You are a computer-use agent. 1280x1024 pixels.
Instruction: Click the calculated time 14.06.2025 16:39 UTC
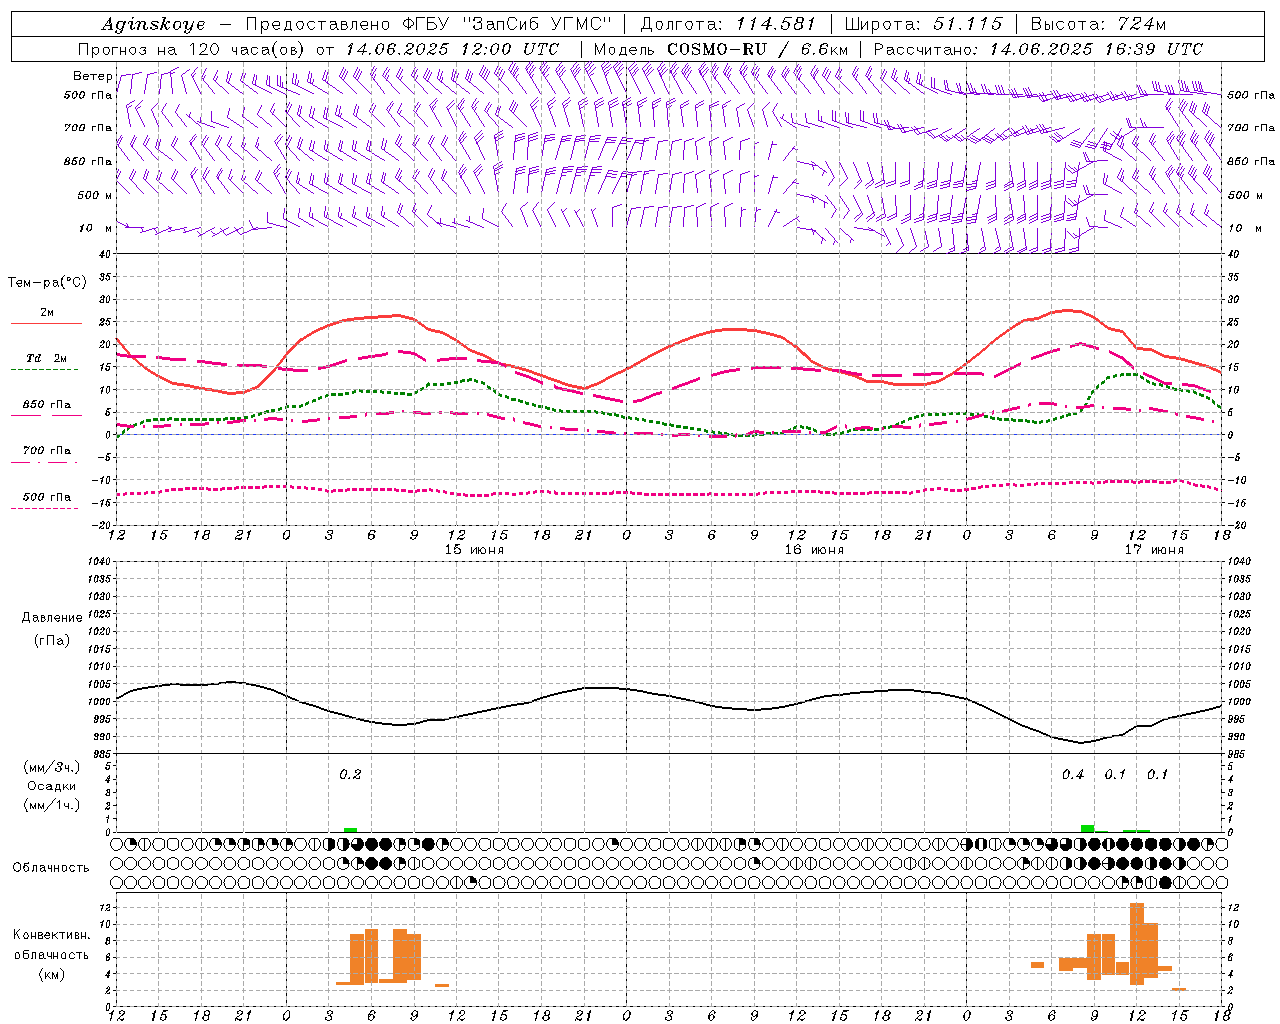point(1096,49)
